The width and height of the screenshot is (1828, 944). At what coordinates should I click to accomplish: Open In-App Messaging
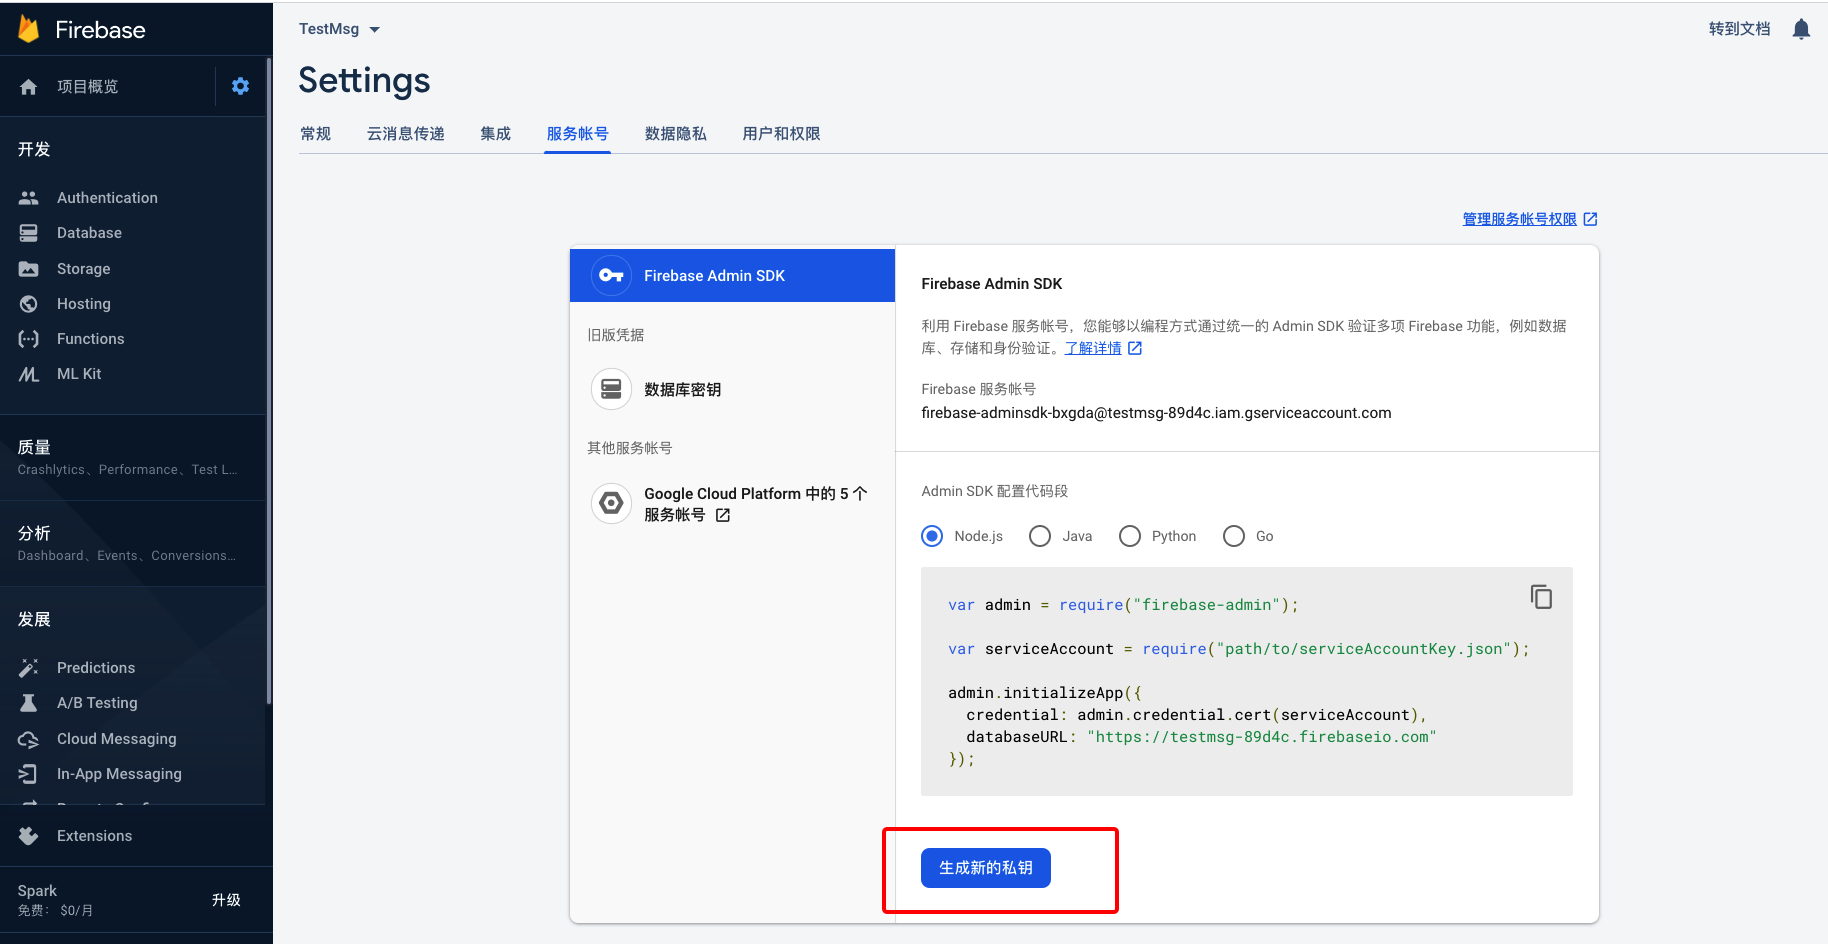click(119, 773)
